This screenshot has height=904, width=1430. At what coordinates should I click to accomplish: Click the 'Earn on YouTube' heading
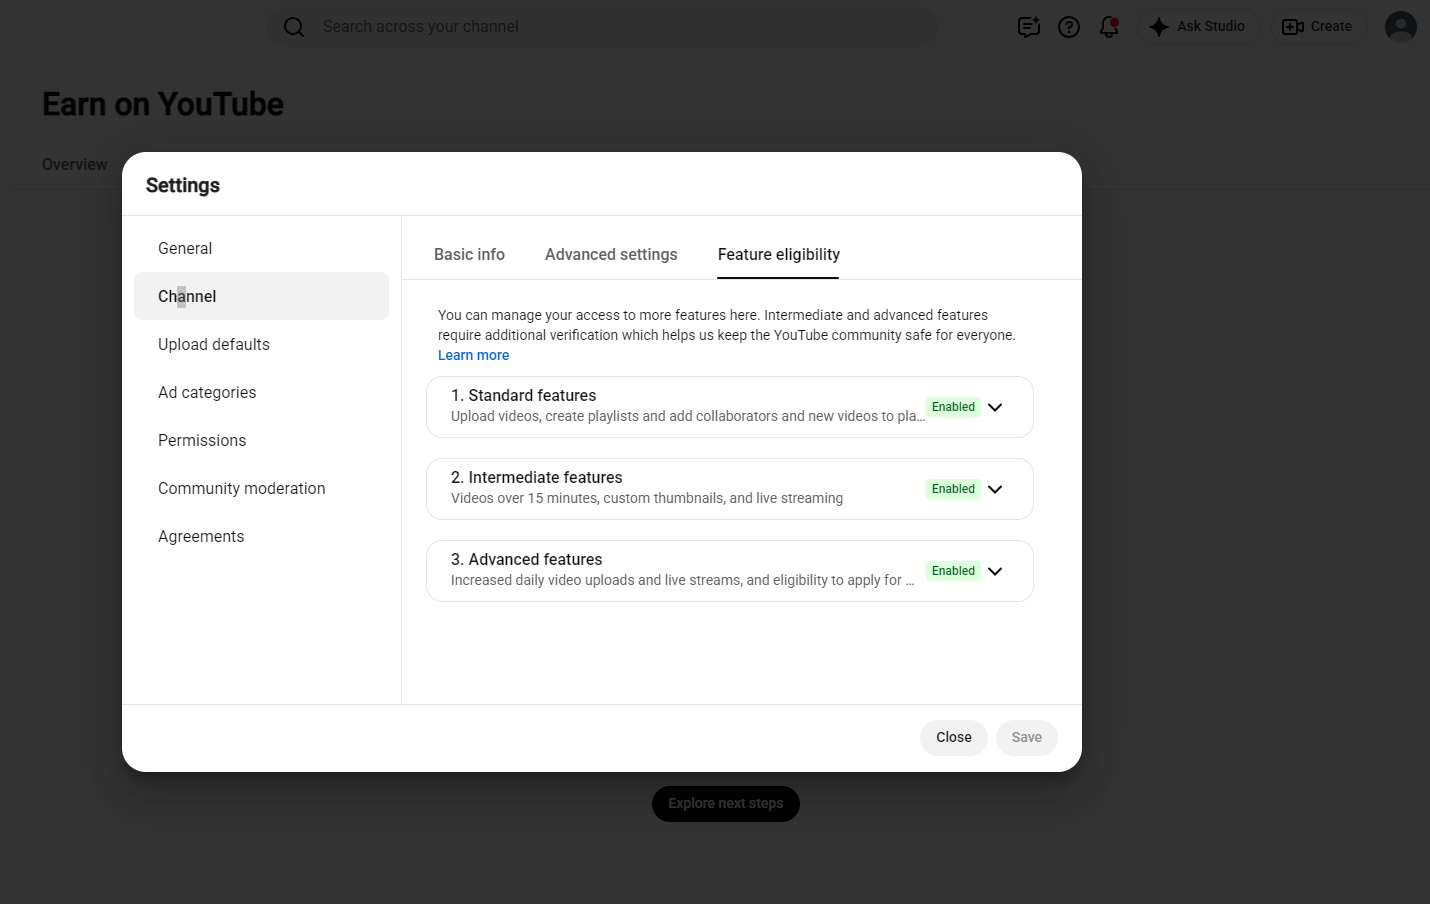click(x=163, y=104)
